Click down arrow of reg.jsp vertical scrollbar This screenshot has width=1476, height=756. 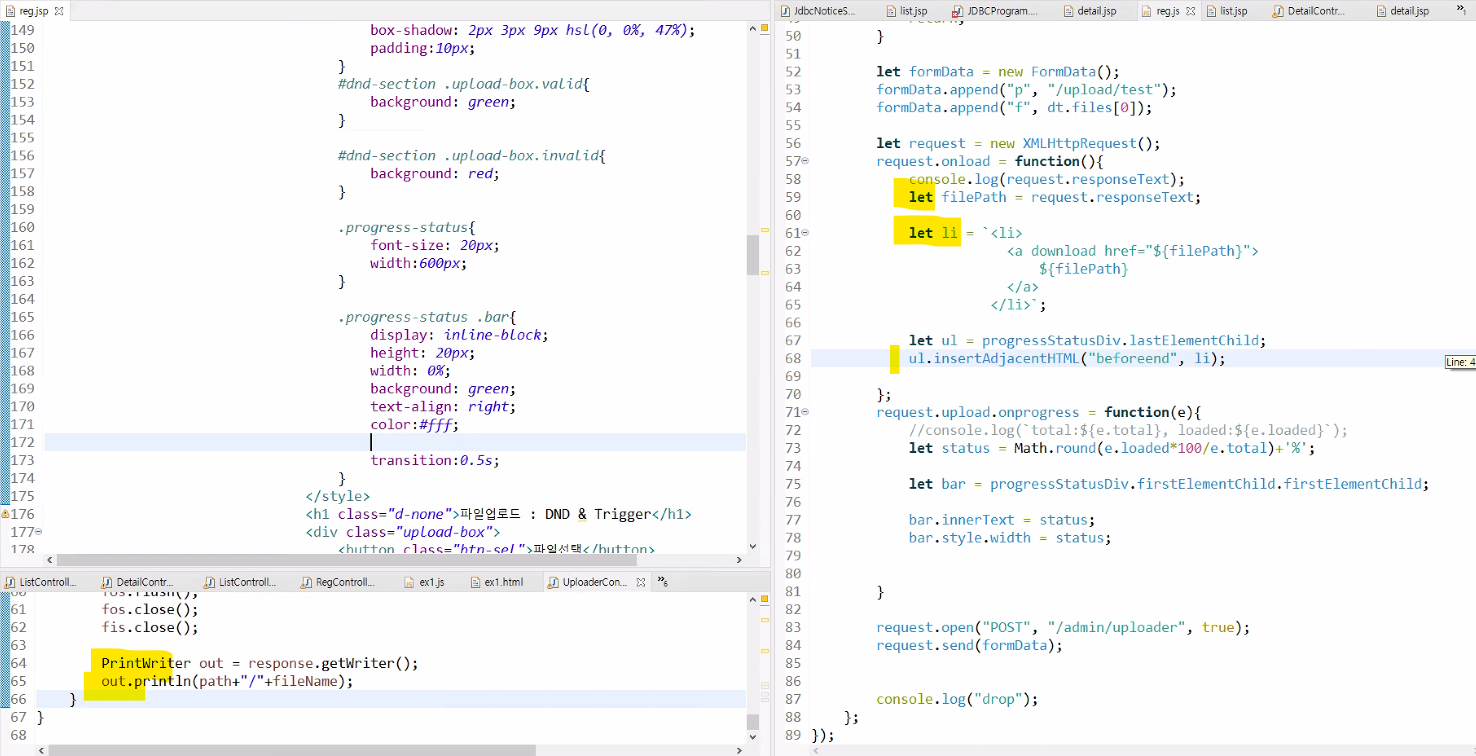click(753, 547)
